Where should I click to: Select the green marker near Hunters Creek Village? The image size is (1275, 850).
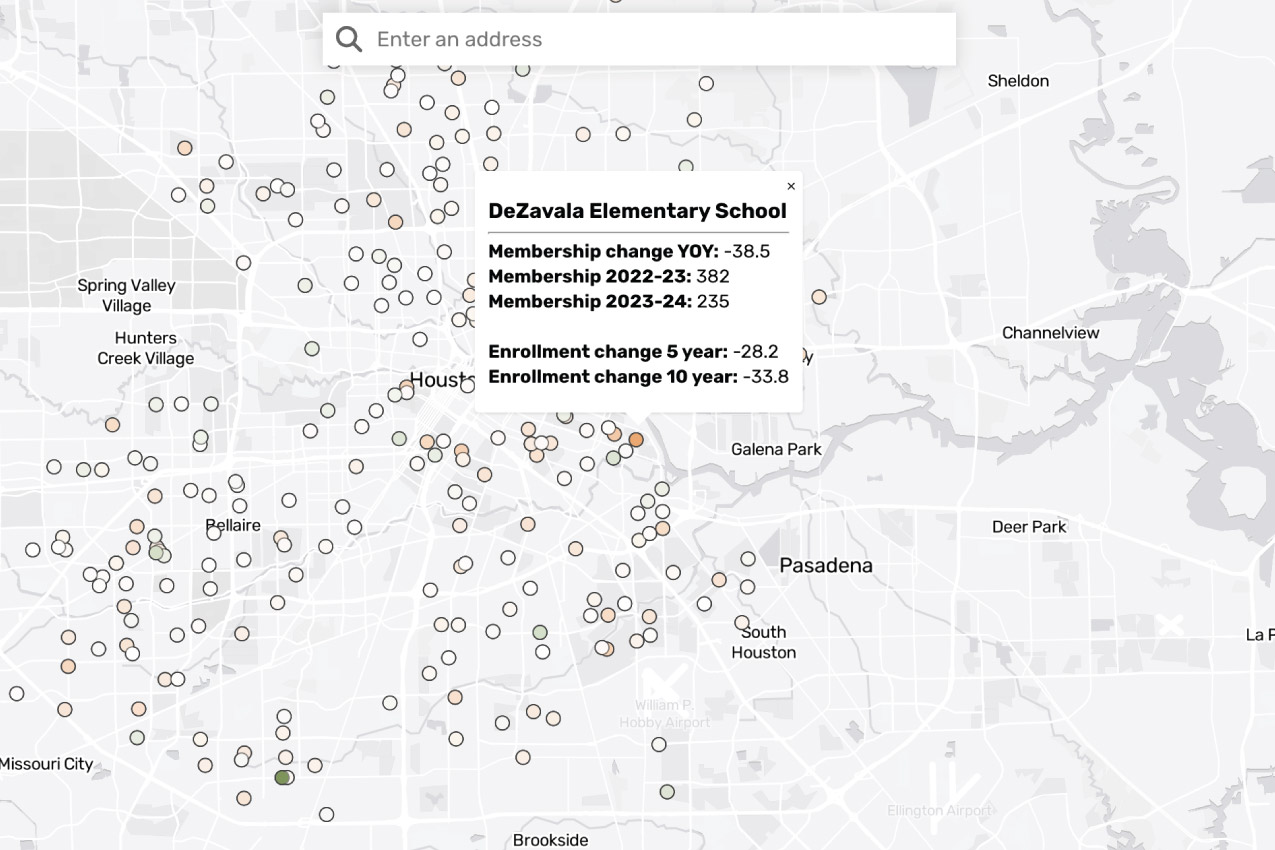[311, 346]
